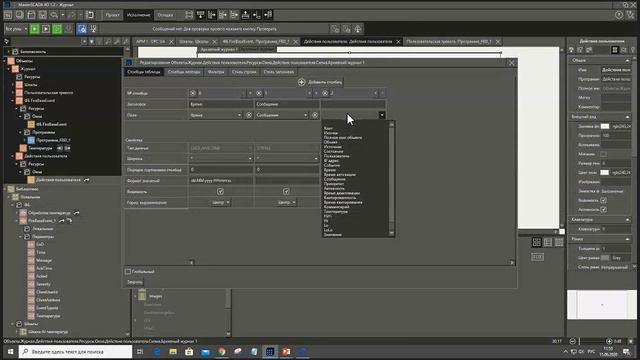Toggle the Глобальный checkbox

[128, 271]
